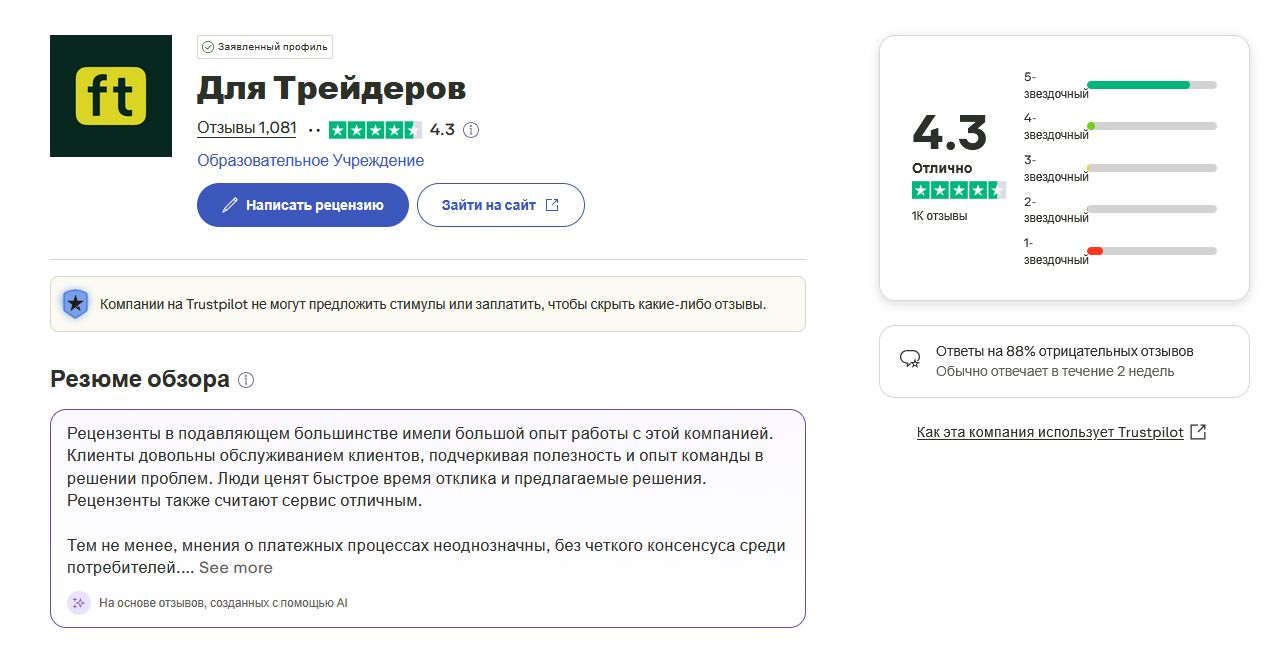1267x662 pixels.
Task: Click the pencil icon in Написать рецензию
Action: pyautogui.click(x=230, y=205)
